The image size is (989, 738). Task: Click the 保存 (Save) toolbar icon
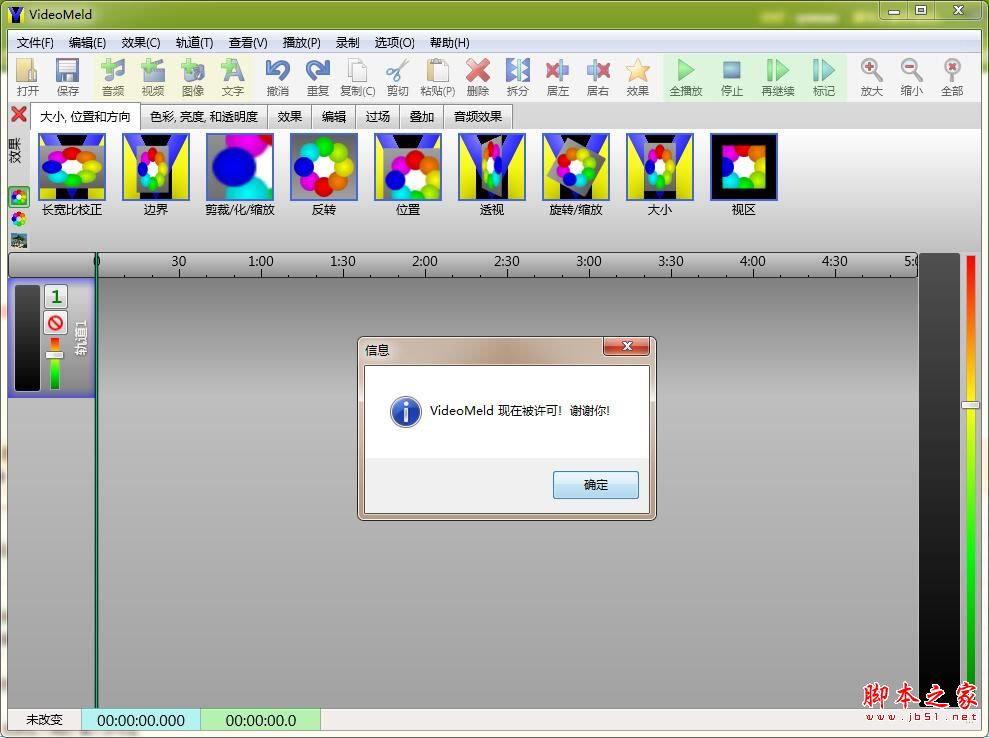pyautogui.click(x=67, y=77)
